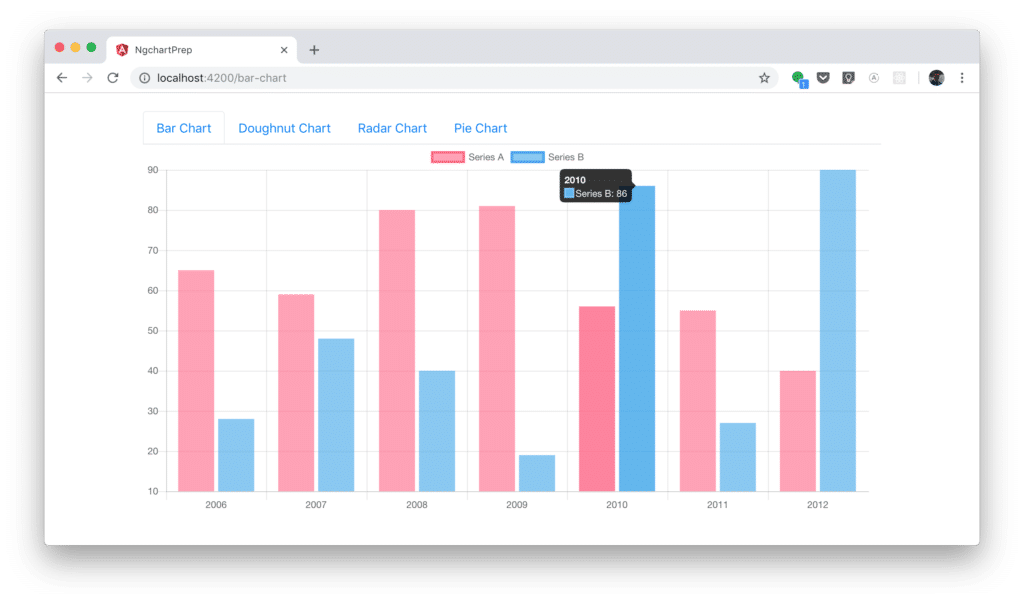The height and width of the screenshot is (604, 1024).
Task: Select the Bar Chart tab
Action: (184, 128)
